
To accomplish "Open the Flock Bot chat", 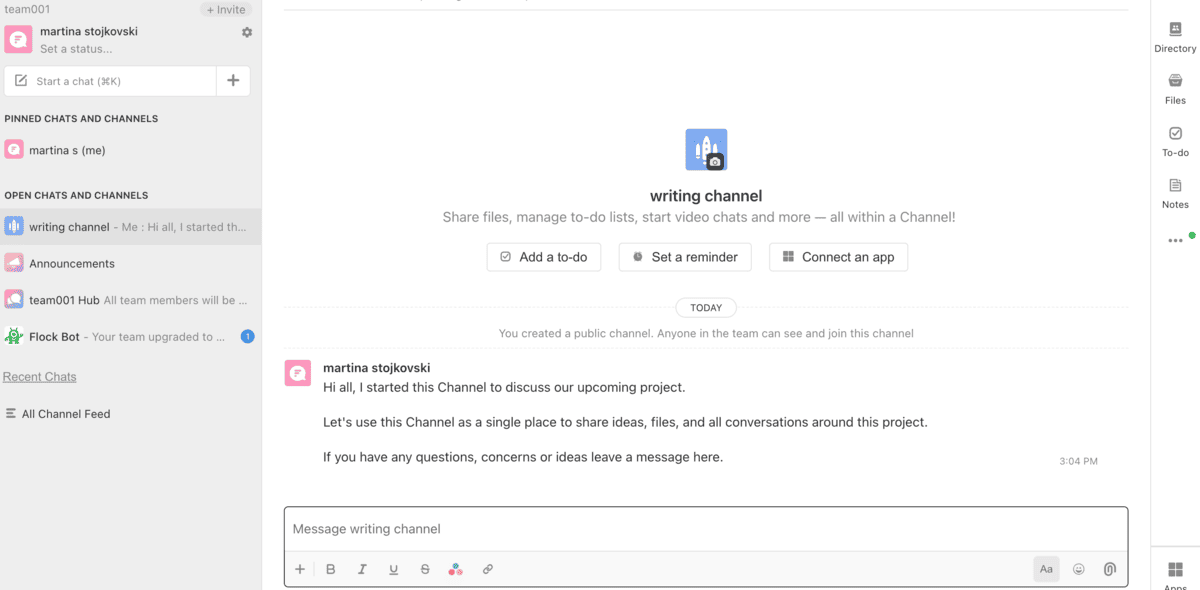I will pyautogui.click(x=54, y=337).
